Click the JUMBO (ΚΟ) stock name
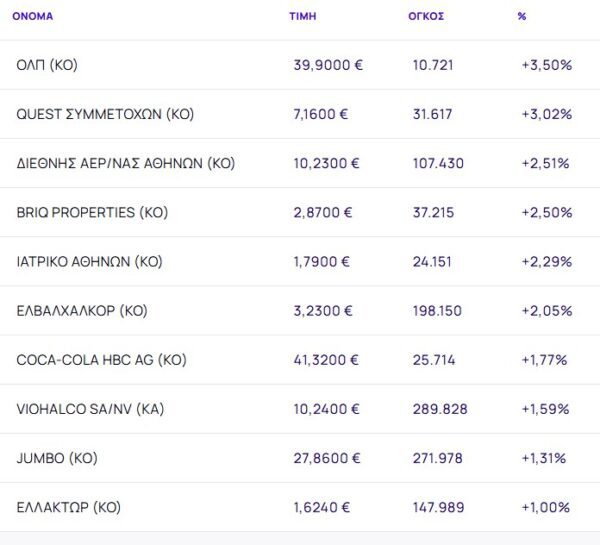This screenshot has width=600, height=545. point(57,458)
